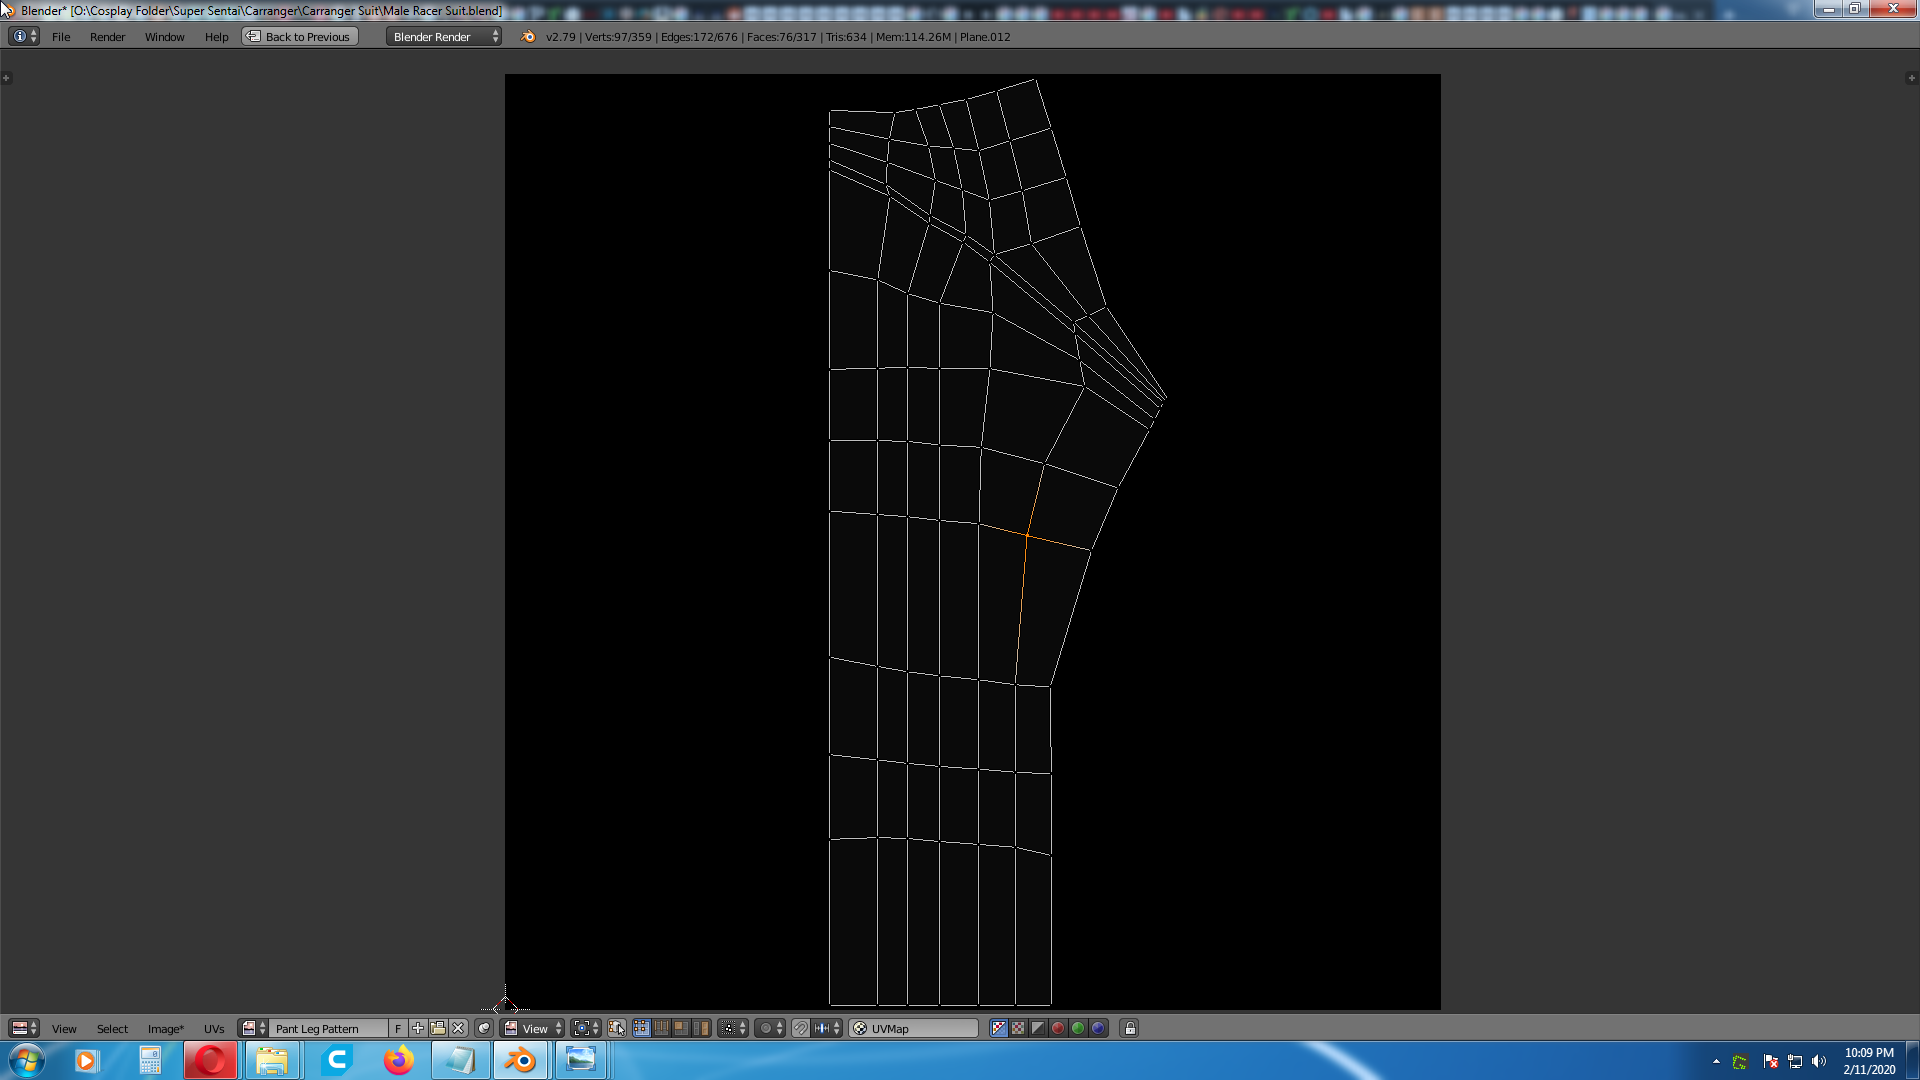Click the pin image icon

484,1028
